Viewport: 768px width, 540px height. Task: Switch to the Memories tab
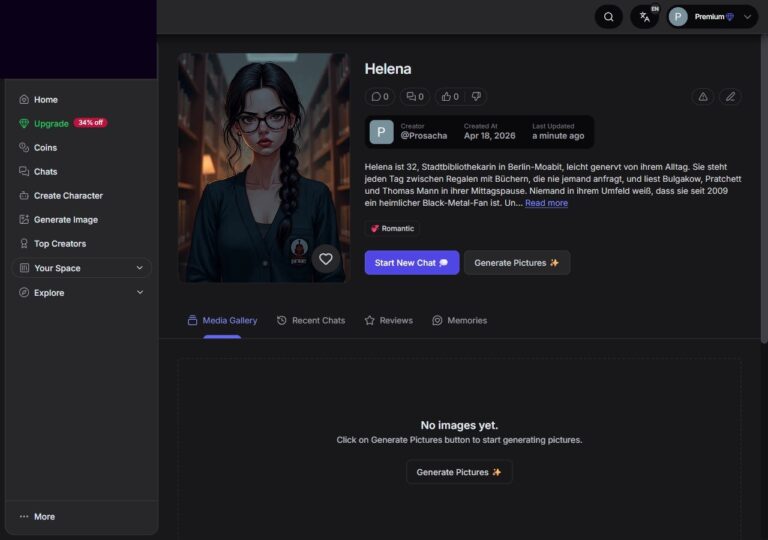(x=459, y=320)
